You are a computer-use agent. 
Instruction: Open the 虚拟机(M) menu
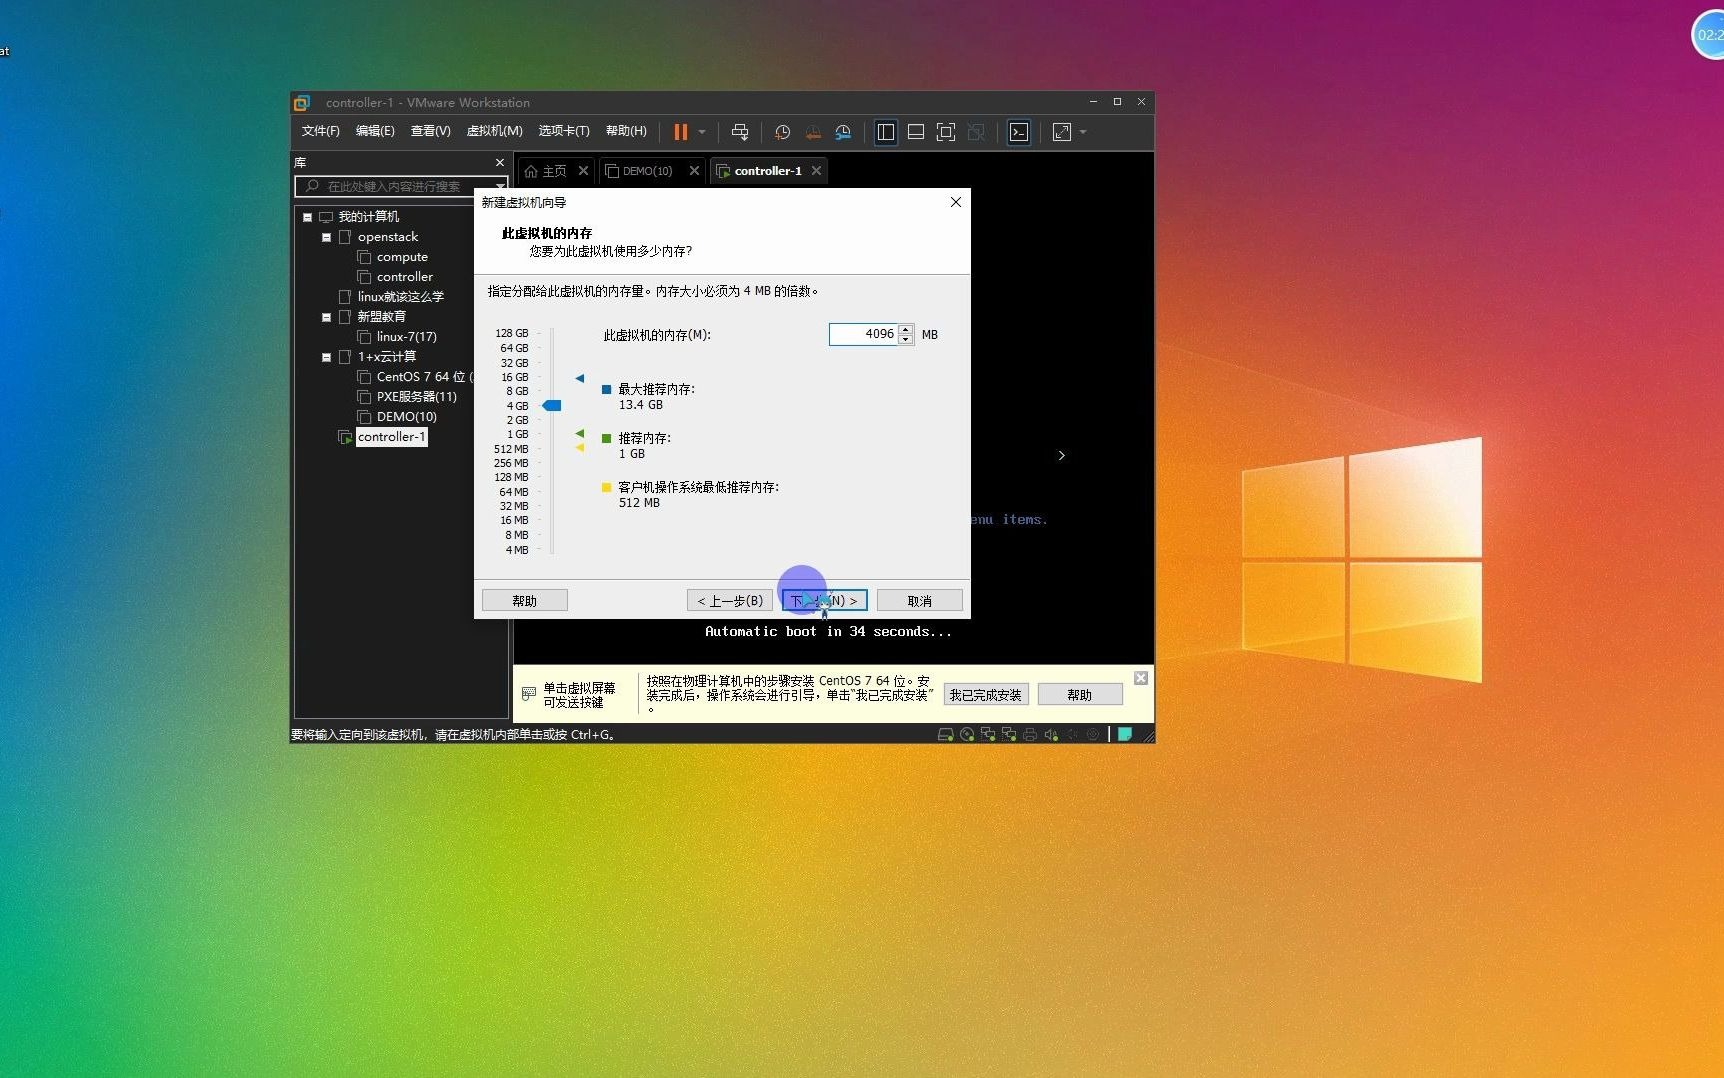[x=495, y=131]
